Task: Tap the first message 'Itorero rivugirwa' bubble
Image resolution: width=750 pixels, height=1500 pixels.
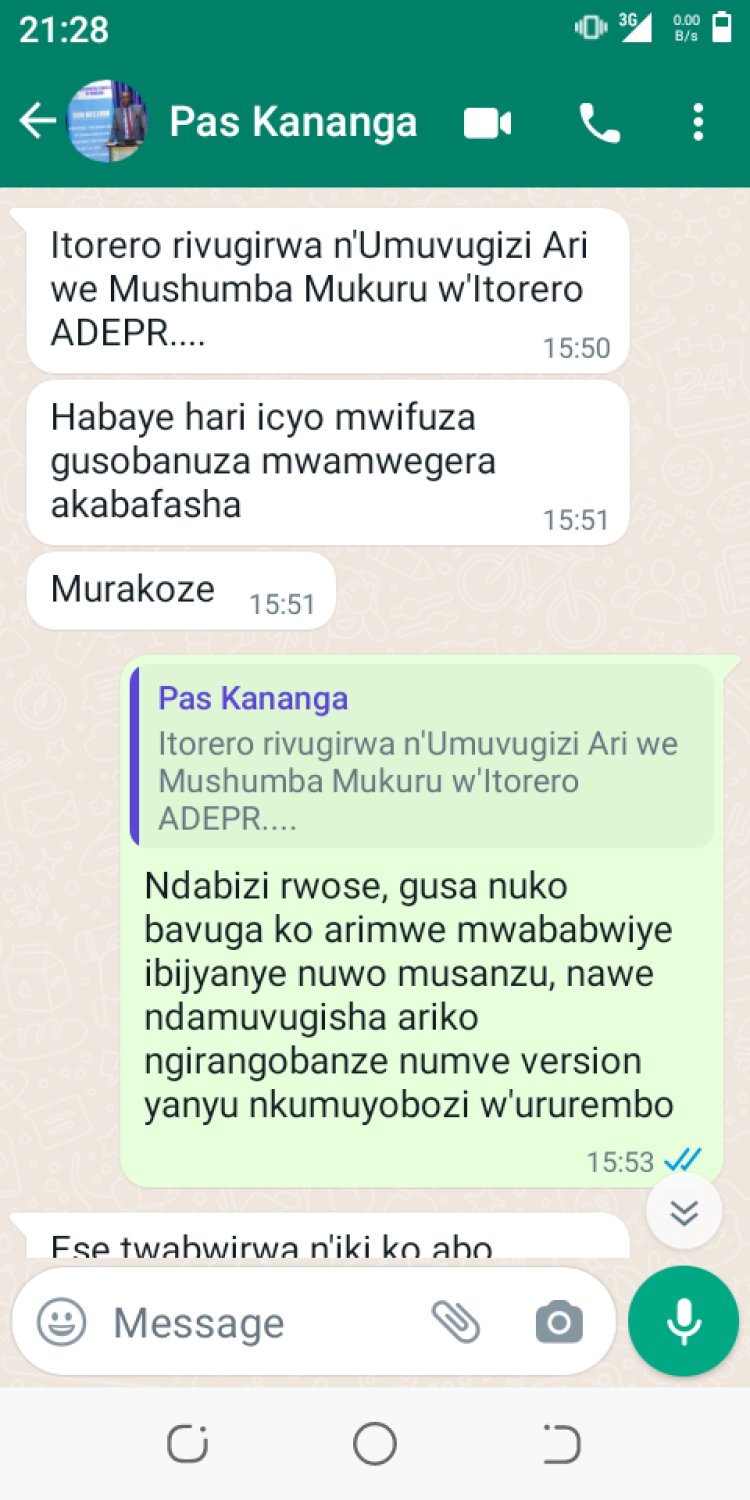Action: point(328,291)
